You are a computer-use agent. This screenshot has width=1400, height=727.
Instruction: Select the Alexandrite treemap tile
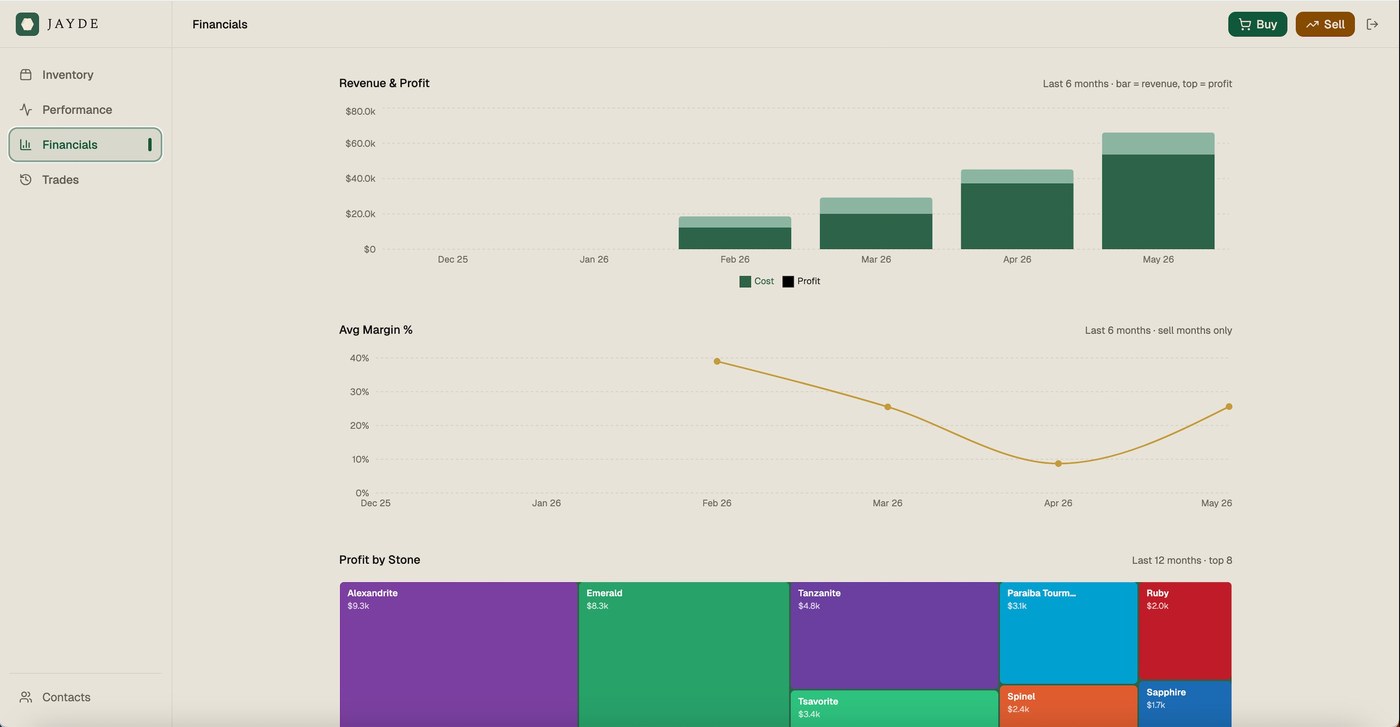pos(459,655)
